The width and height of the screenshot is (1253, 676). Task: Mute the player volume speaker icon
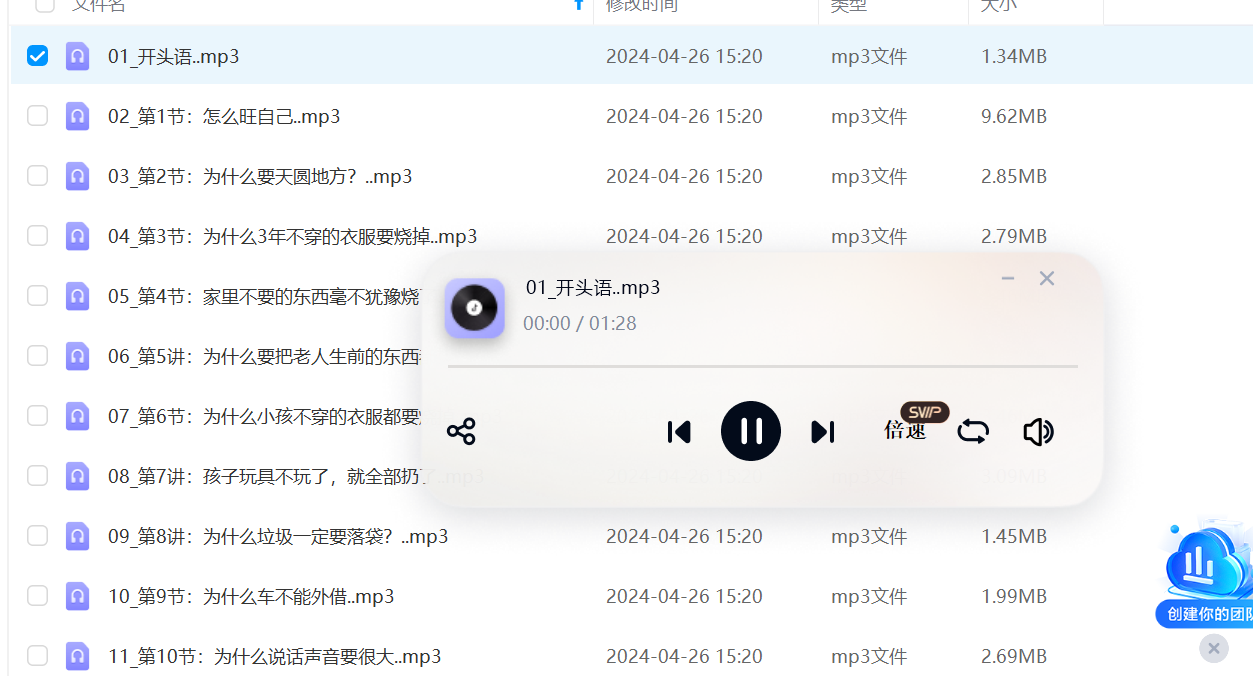(1039, 432)
